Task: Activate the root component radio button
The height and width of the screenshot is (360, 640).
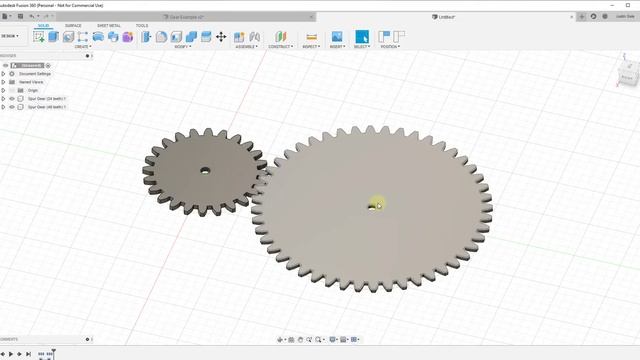Action: click(x=48, y=65)
